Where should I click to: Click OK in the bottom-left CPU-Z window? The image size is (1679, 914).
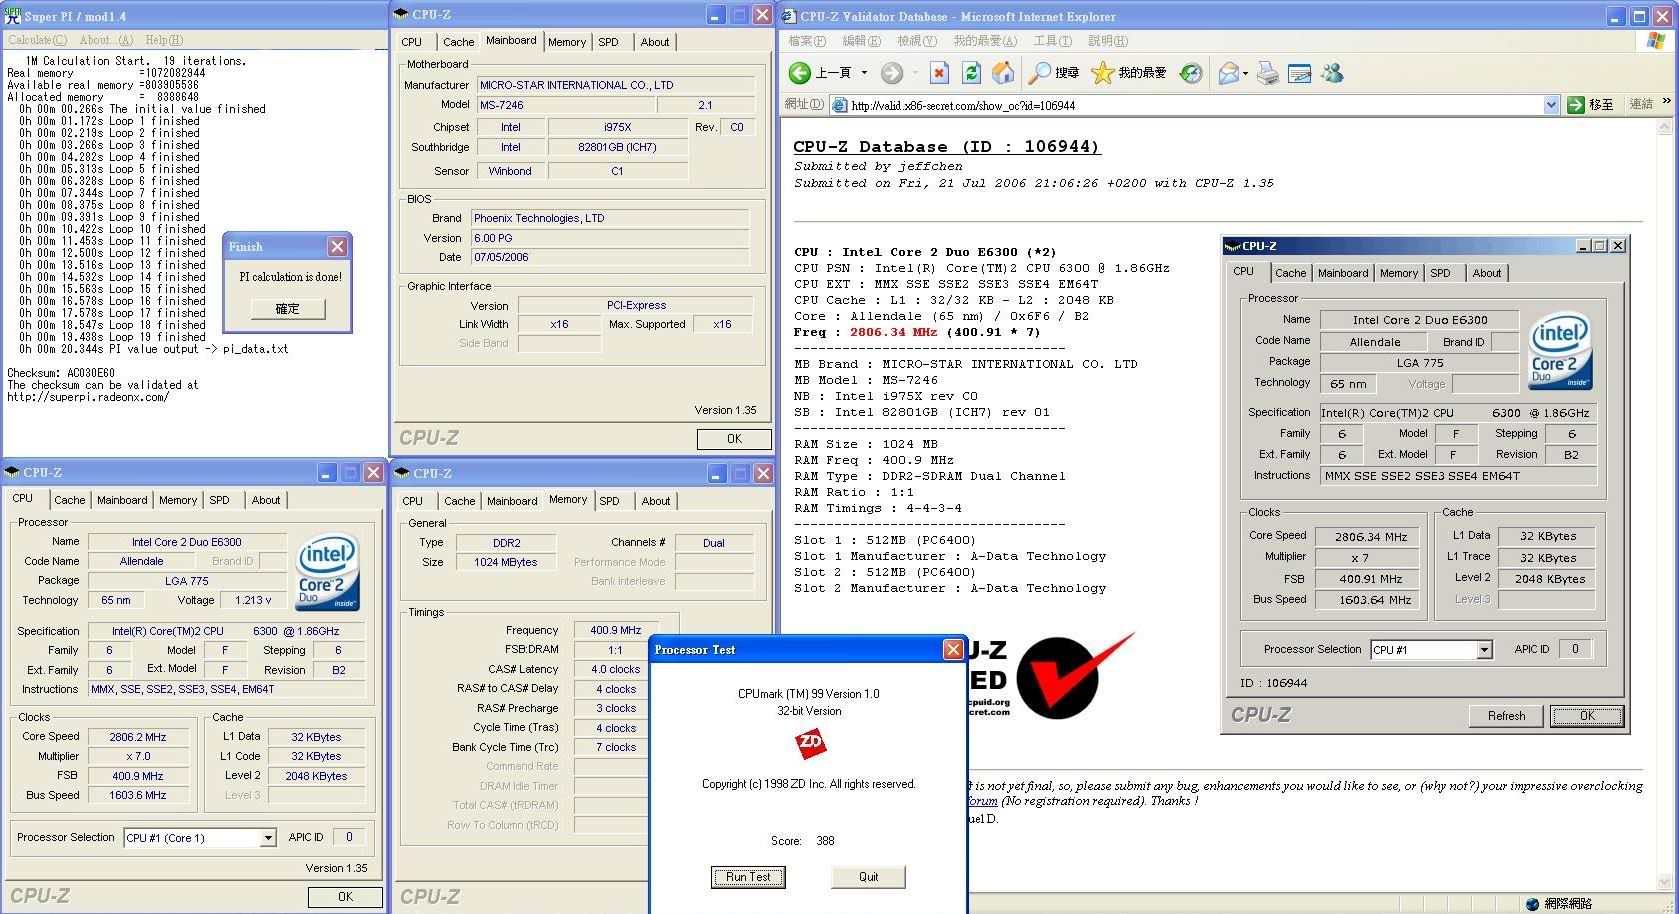[x=345, y=897]
